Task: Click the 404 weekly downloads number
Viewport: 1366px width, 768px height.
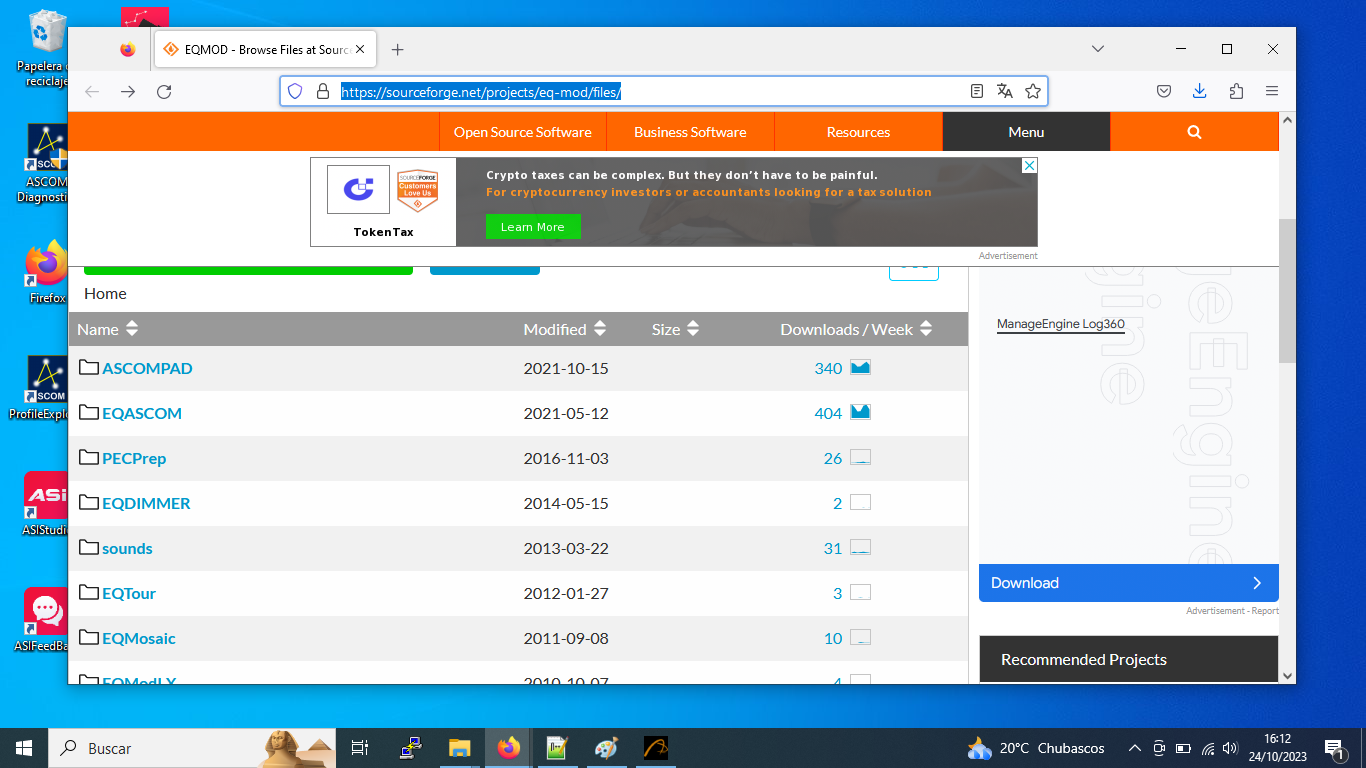Action: (828, 413)
